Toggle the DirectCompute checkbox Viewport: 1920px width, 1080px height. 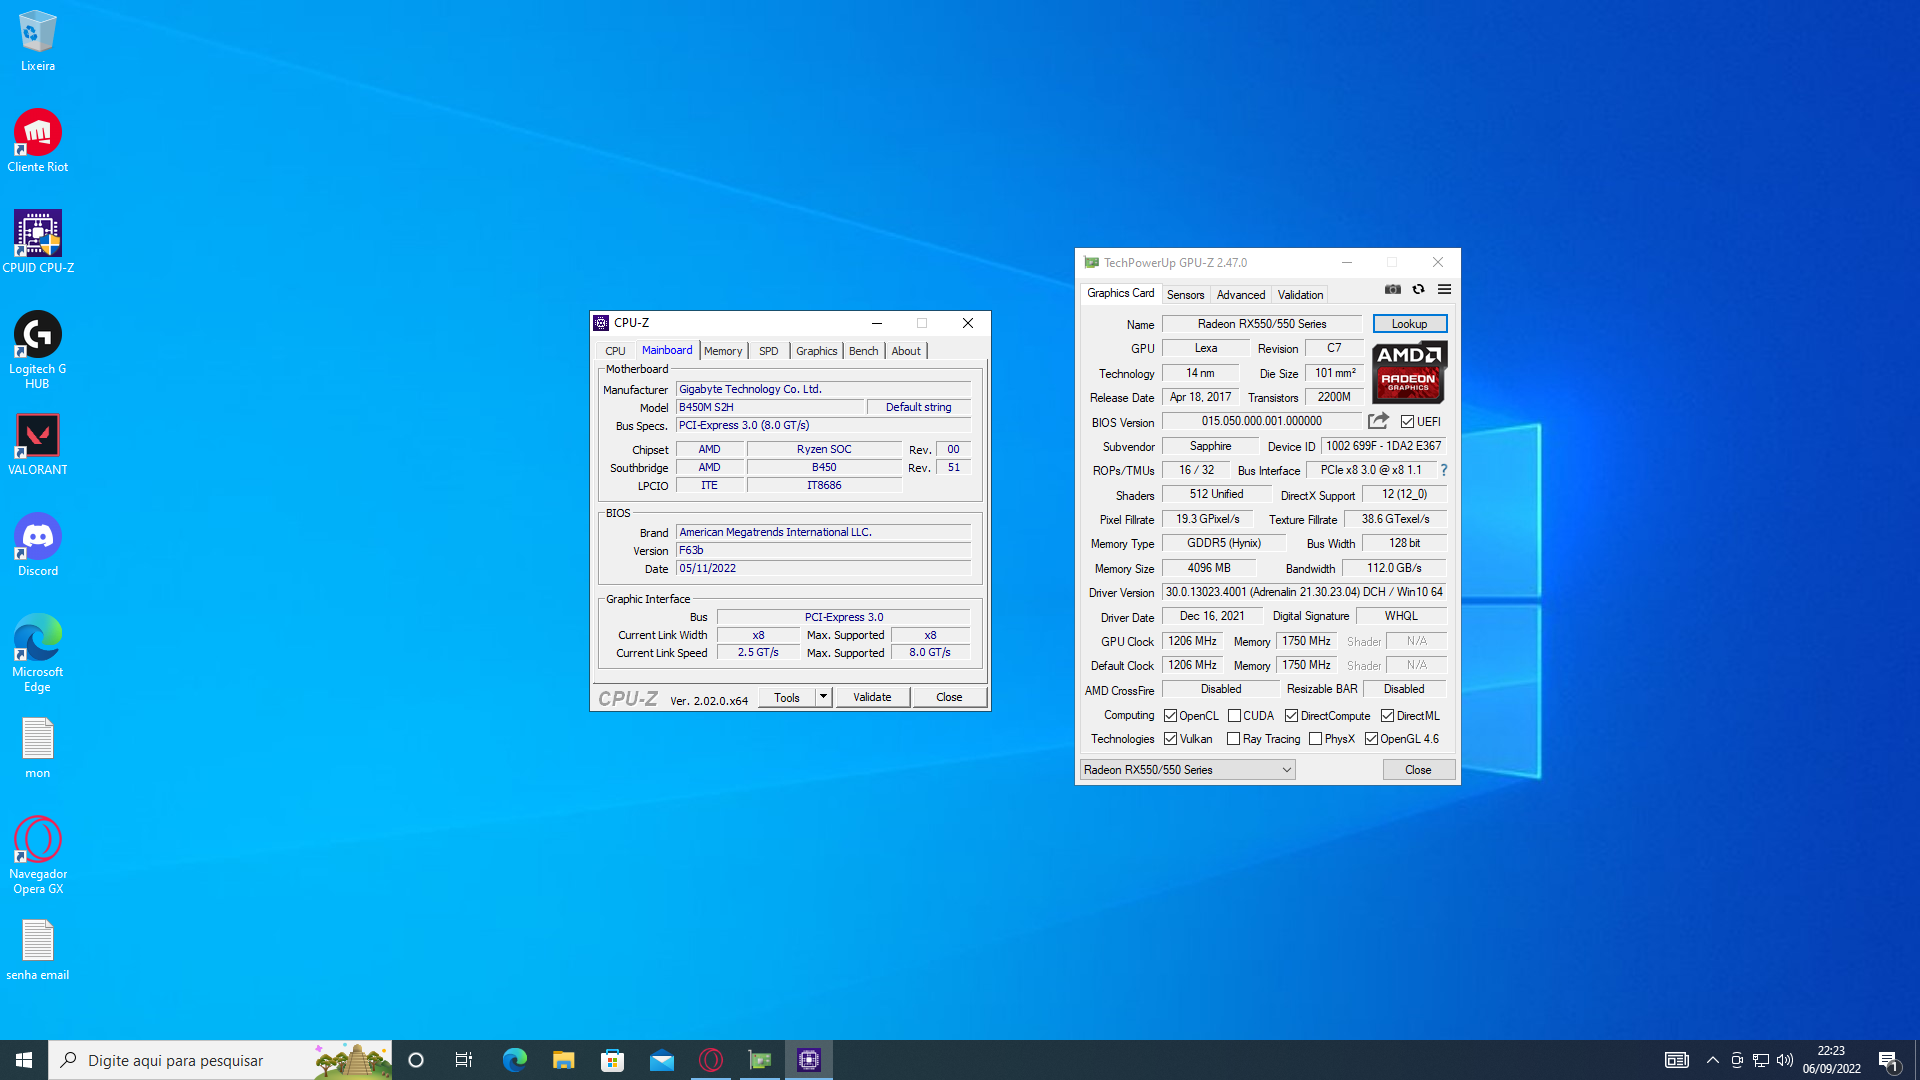(x=1291, y=716)
